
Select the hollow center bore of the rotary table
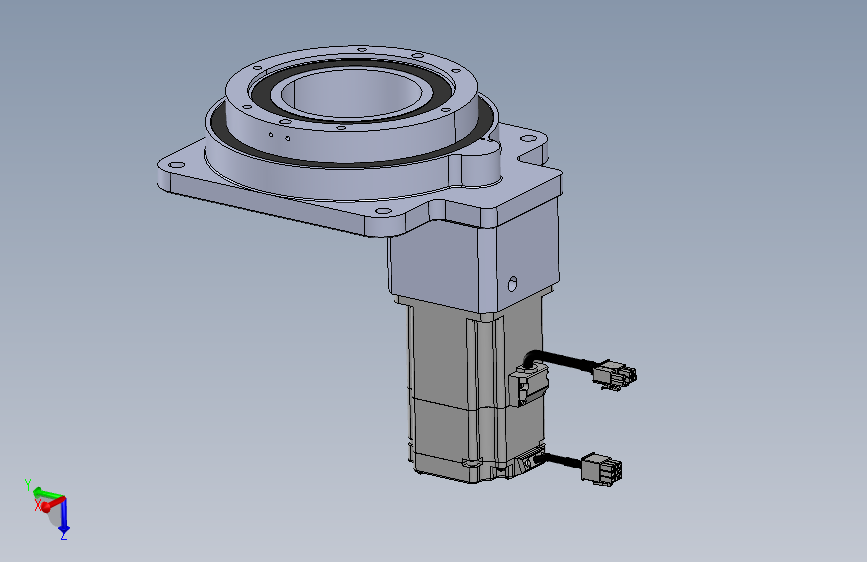click(352, 93)
